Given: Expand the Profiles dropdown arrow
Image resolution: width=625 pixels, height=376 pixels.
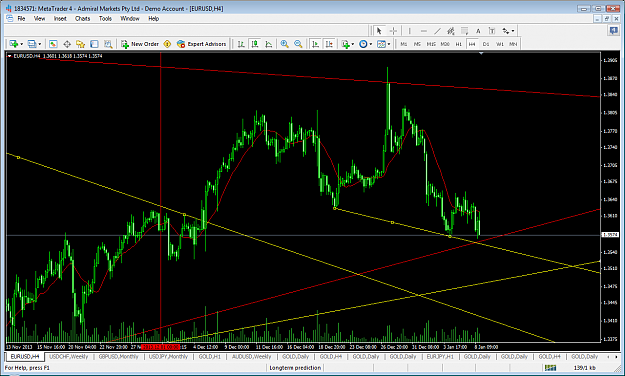Looking at the screenshot, I should 39,44.
